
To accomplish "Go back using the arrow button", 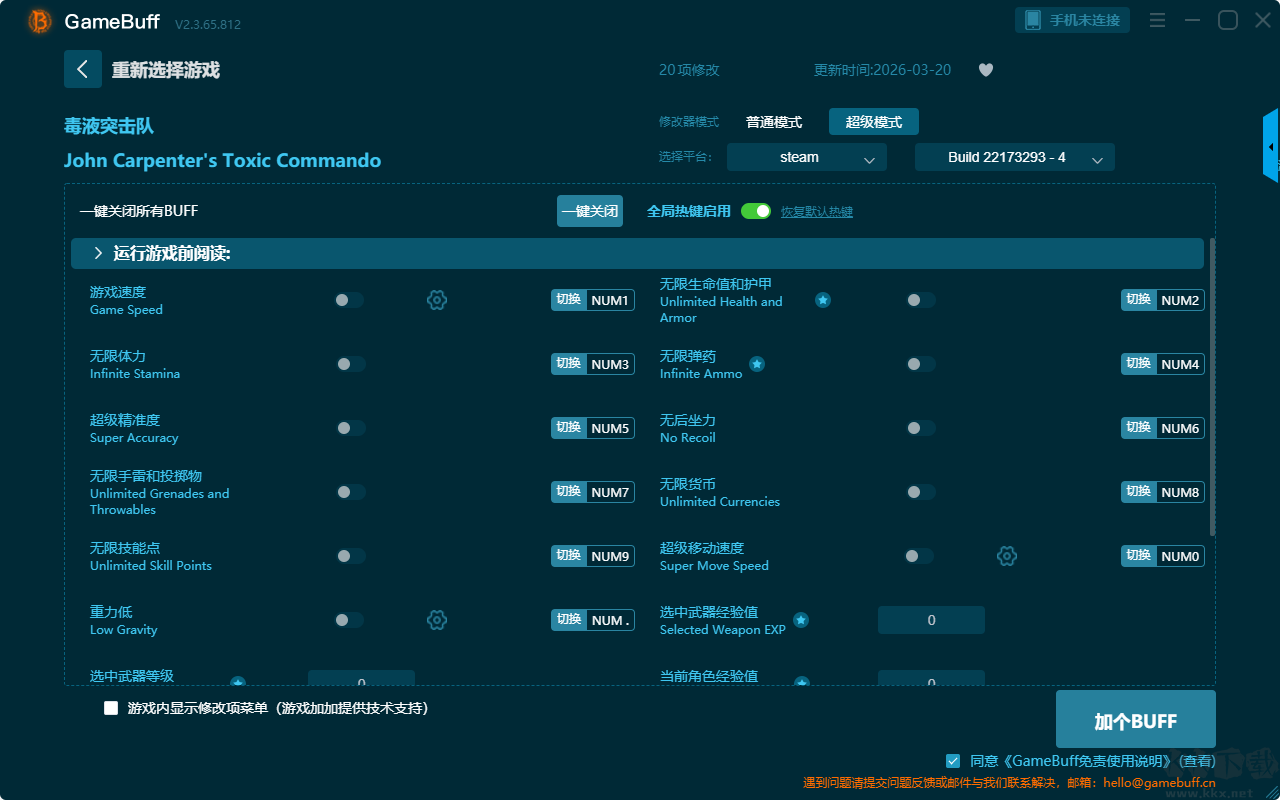I will (83, 69).
